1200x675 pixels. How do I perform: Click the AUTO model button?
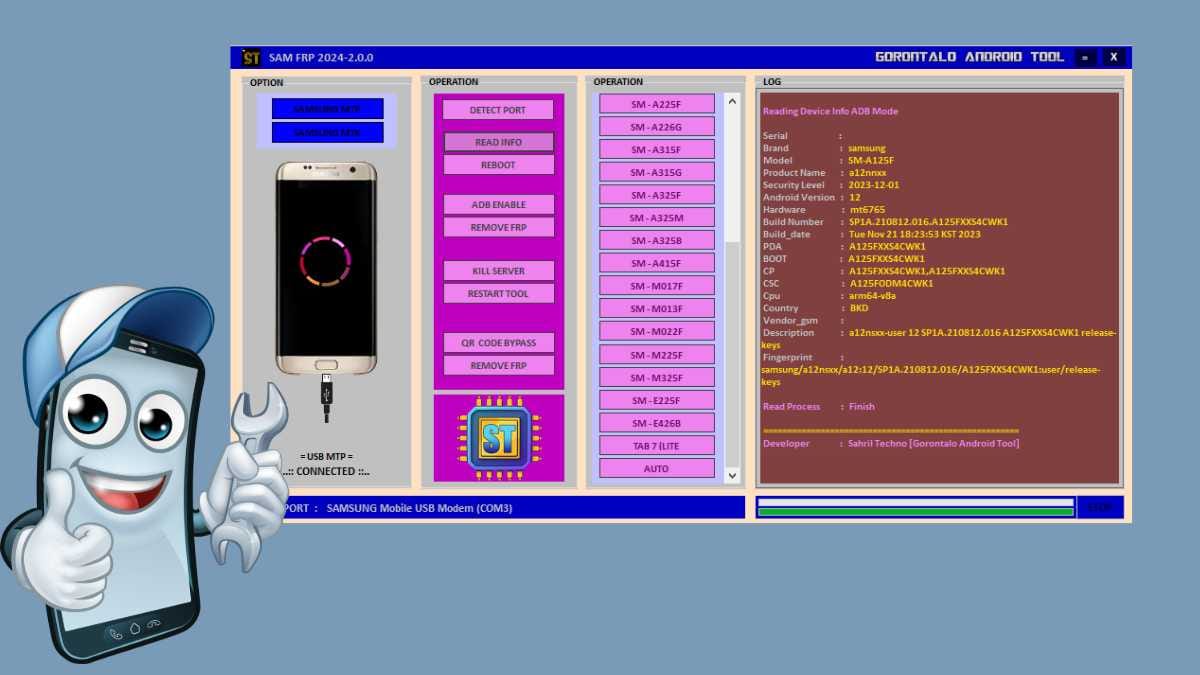point(656,469)
